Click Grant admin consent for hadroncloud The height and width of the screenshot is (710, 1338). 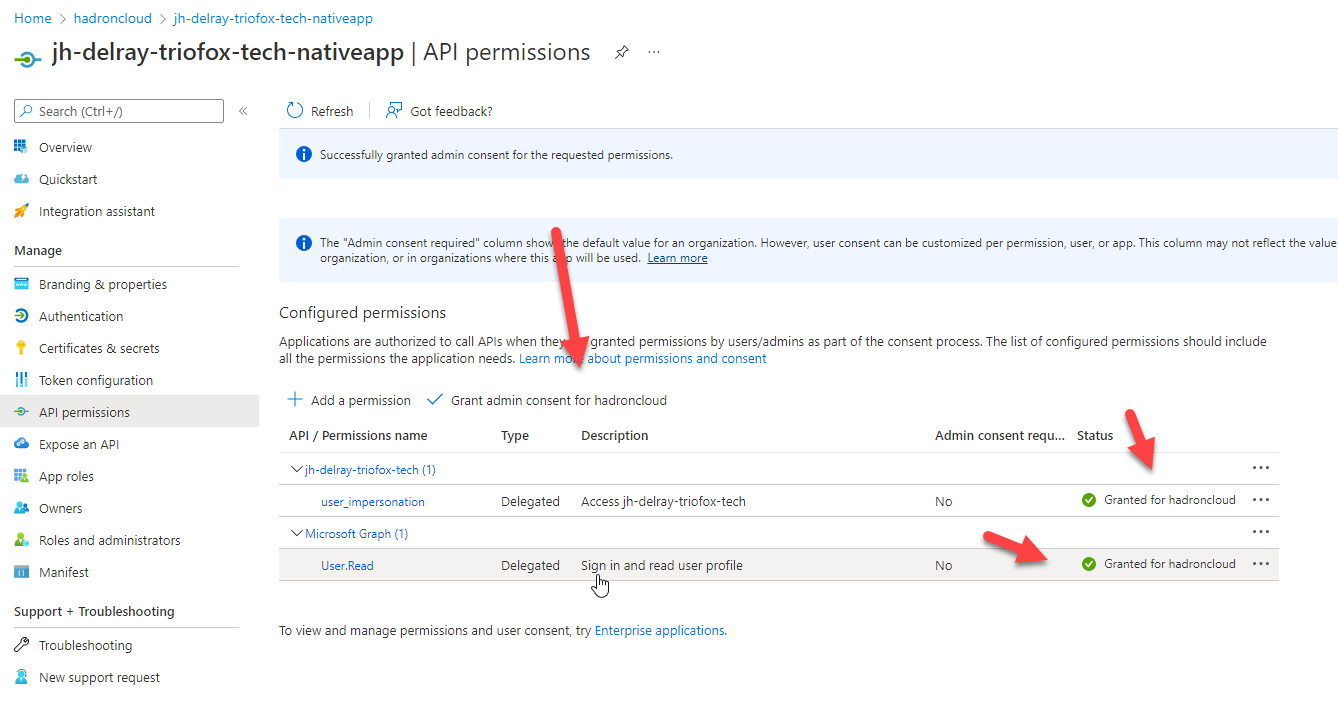pyautogui.click(x=547, y=400)
